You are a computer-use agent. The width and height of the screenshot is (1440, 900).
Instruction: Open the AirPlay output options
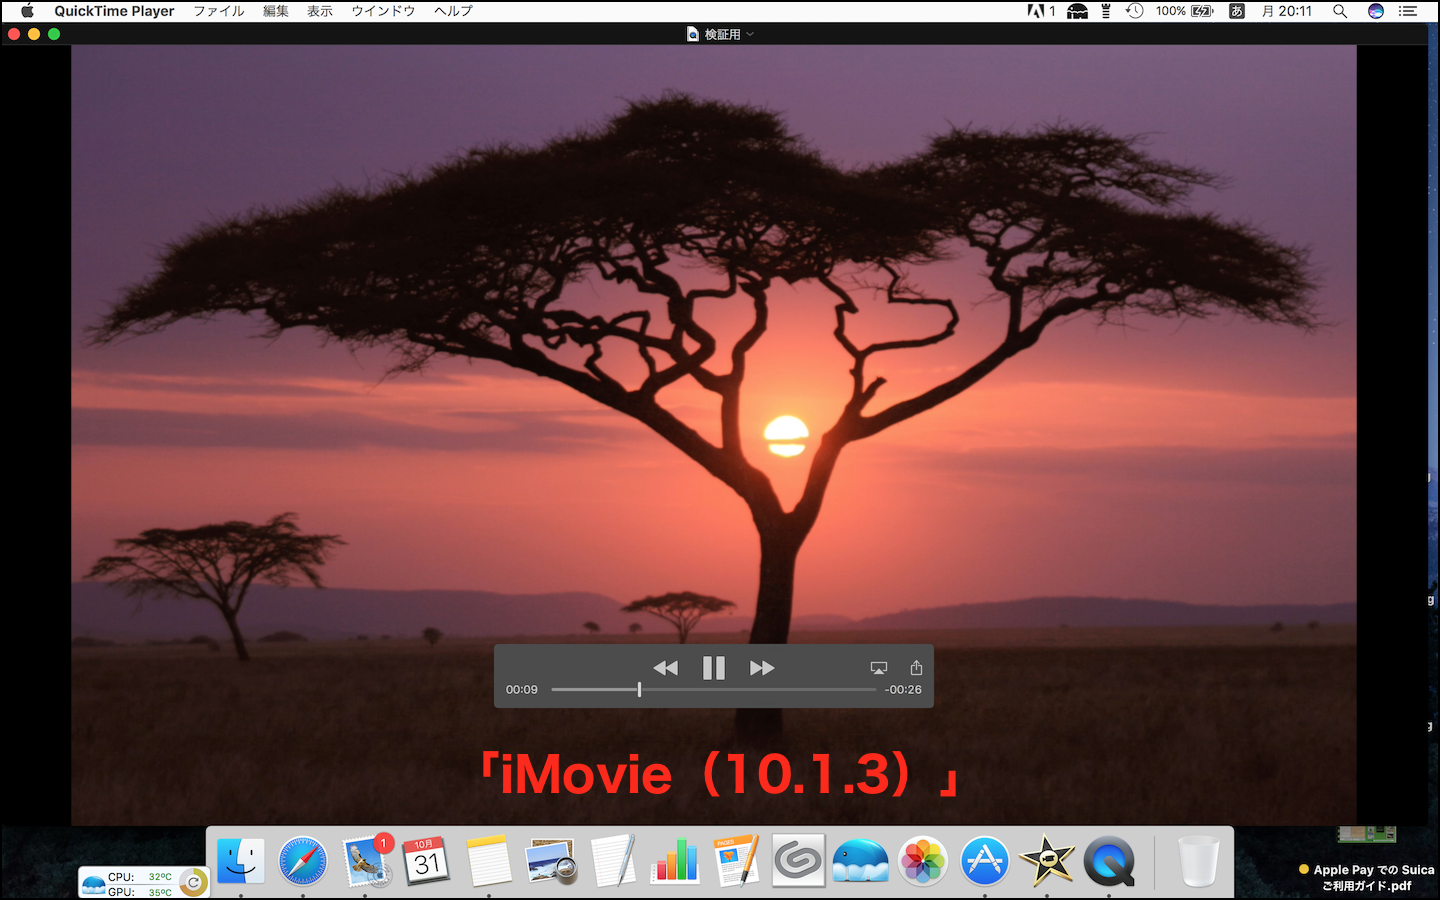click(x=879, y=668)
